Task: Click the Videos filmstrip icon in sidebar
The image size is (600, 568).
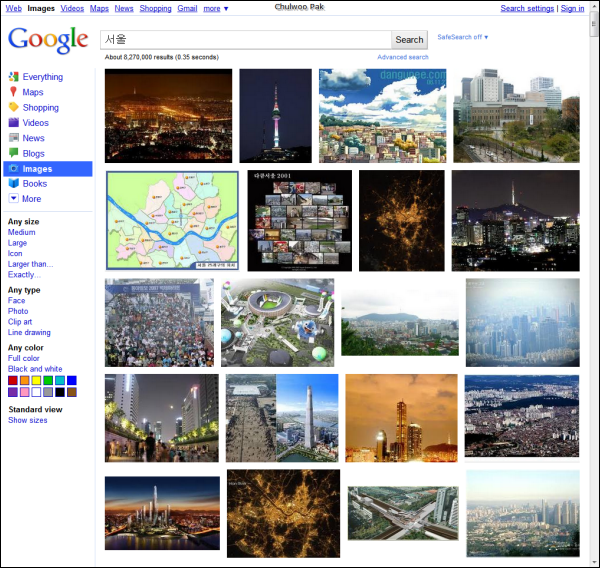Action: [x=13, y=123]
